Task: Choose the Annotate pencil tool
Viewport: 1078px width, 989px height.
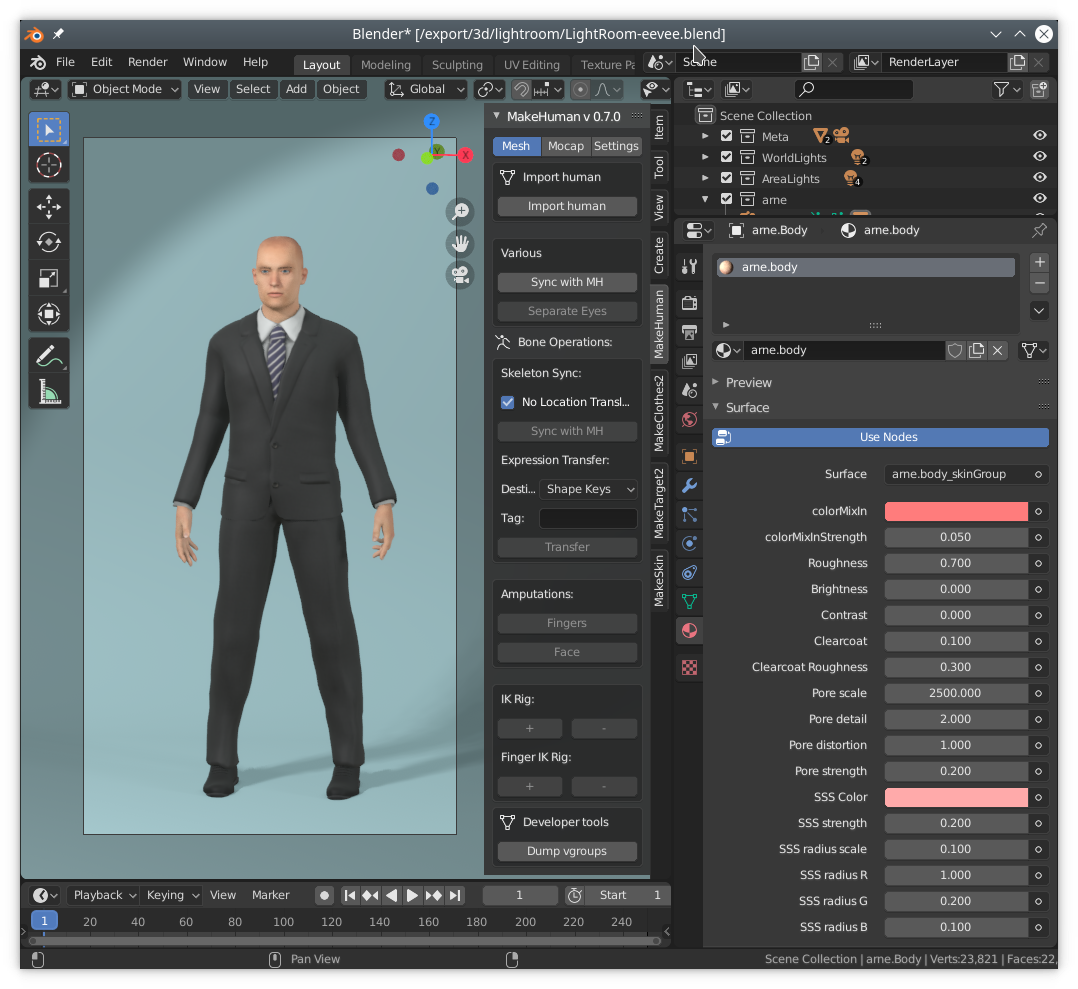Action: [49, 356]
